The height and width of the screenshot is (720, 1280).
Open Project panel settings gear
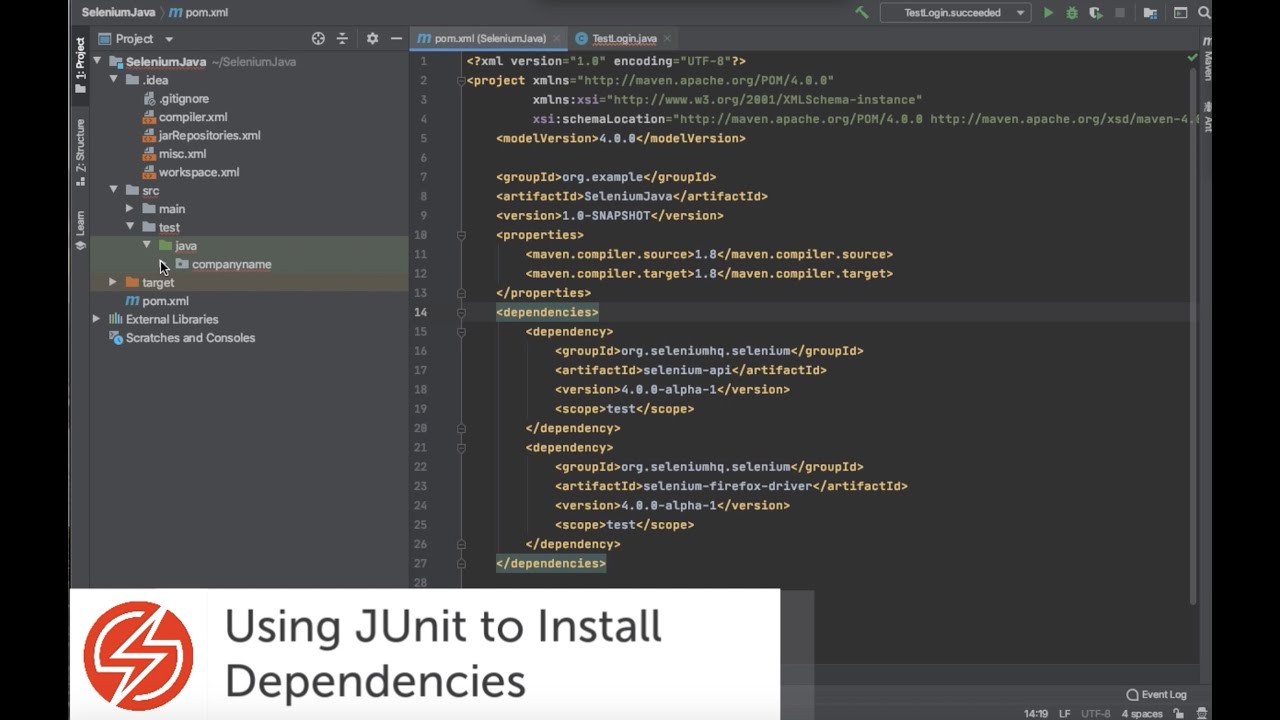click(x=372, y=38)
